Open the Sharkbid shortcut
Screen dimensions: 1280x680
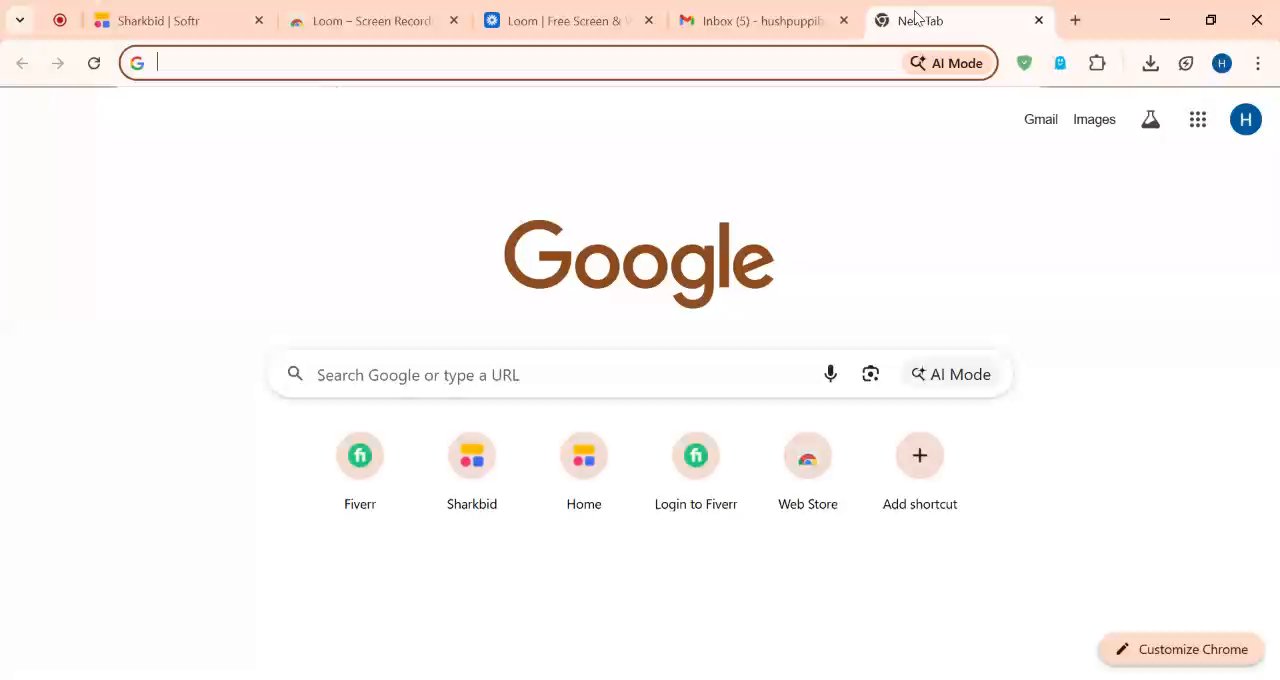(x=472, y=472)
